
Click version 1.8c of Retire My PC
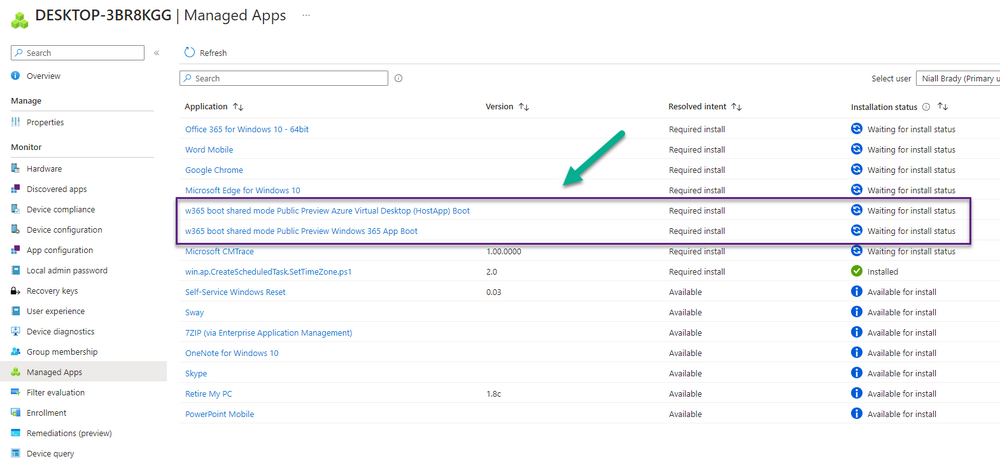[x=494, y=394]
